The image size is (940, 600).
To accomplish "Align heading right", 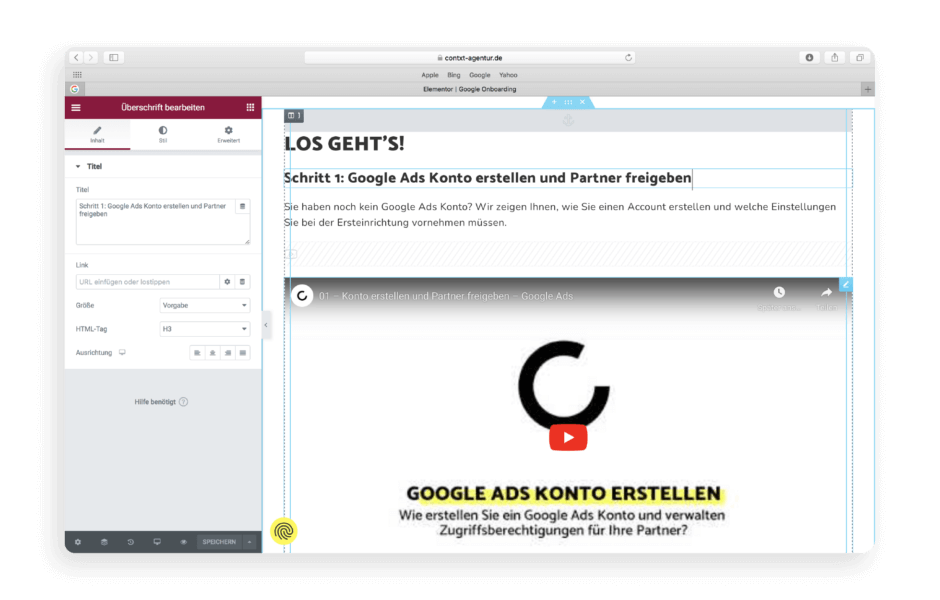I will pyautogui.click(x=228, y=353).
